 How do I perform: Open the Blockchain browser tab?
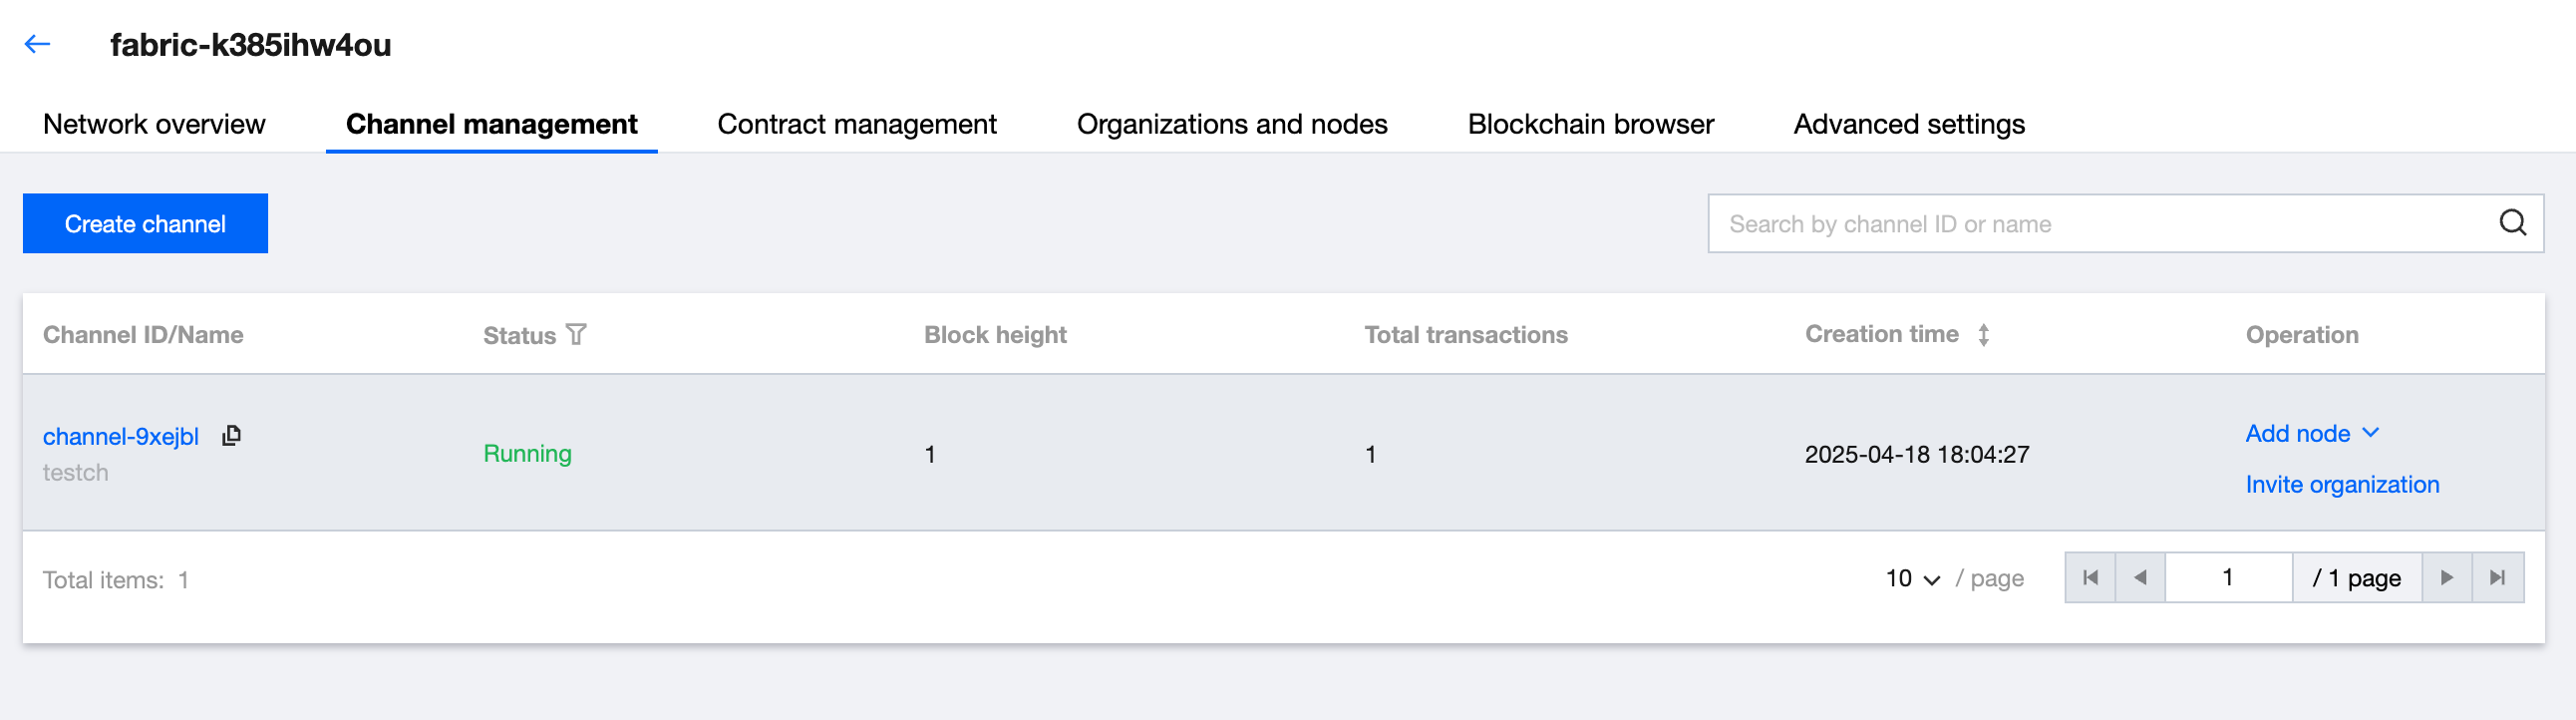tap(1590, 124)
